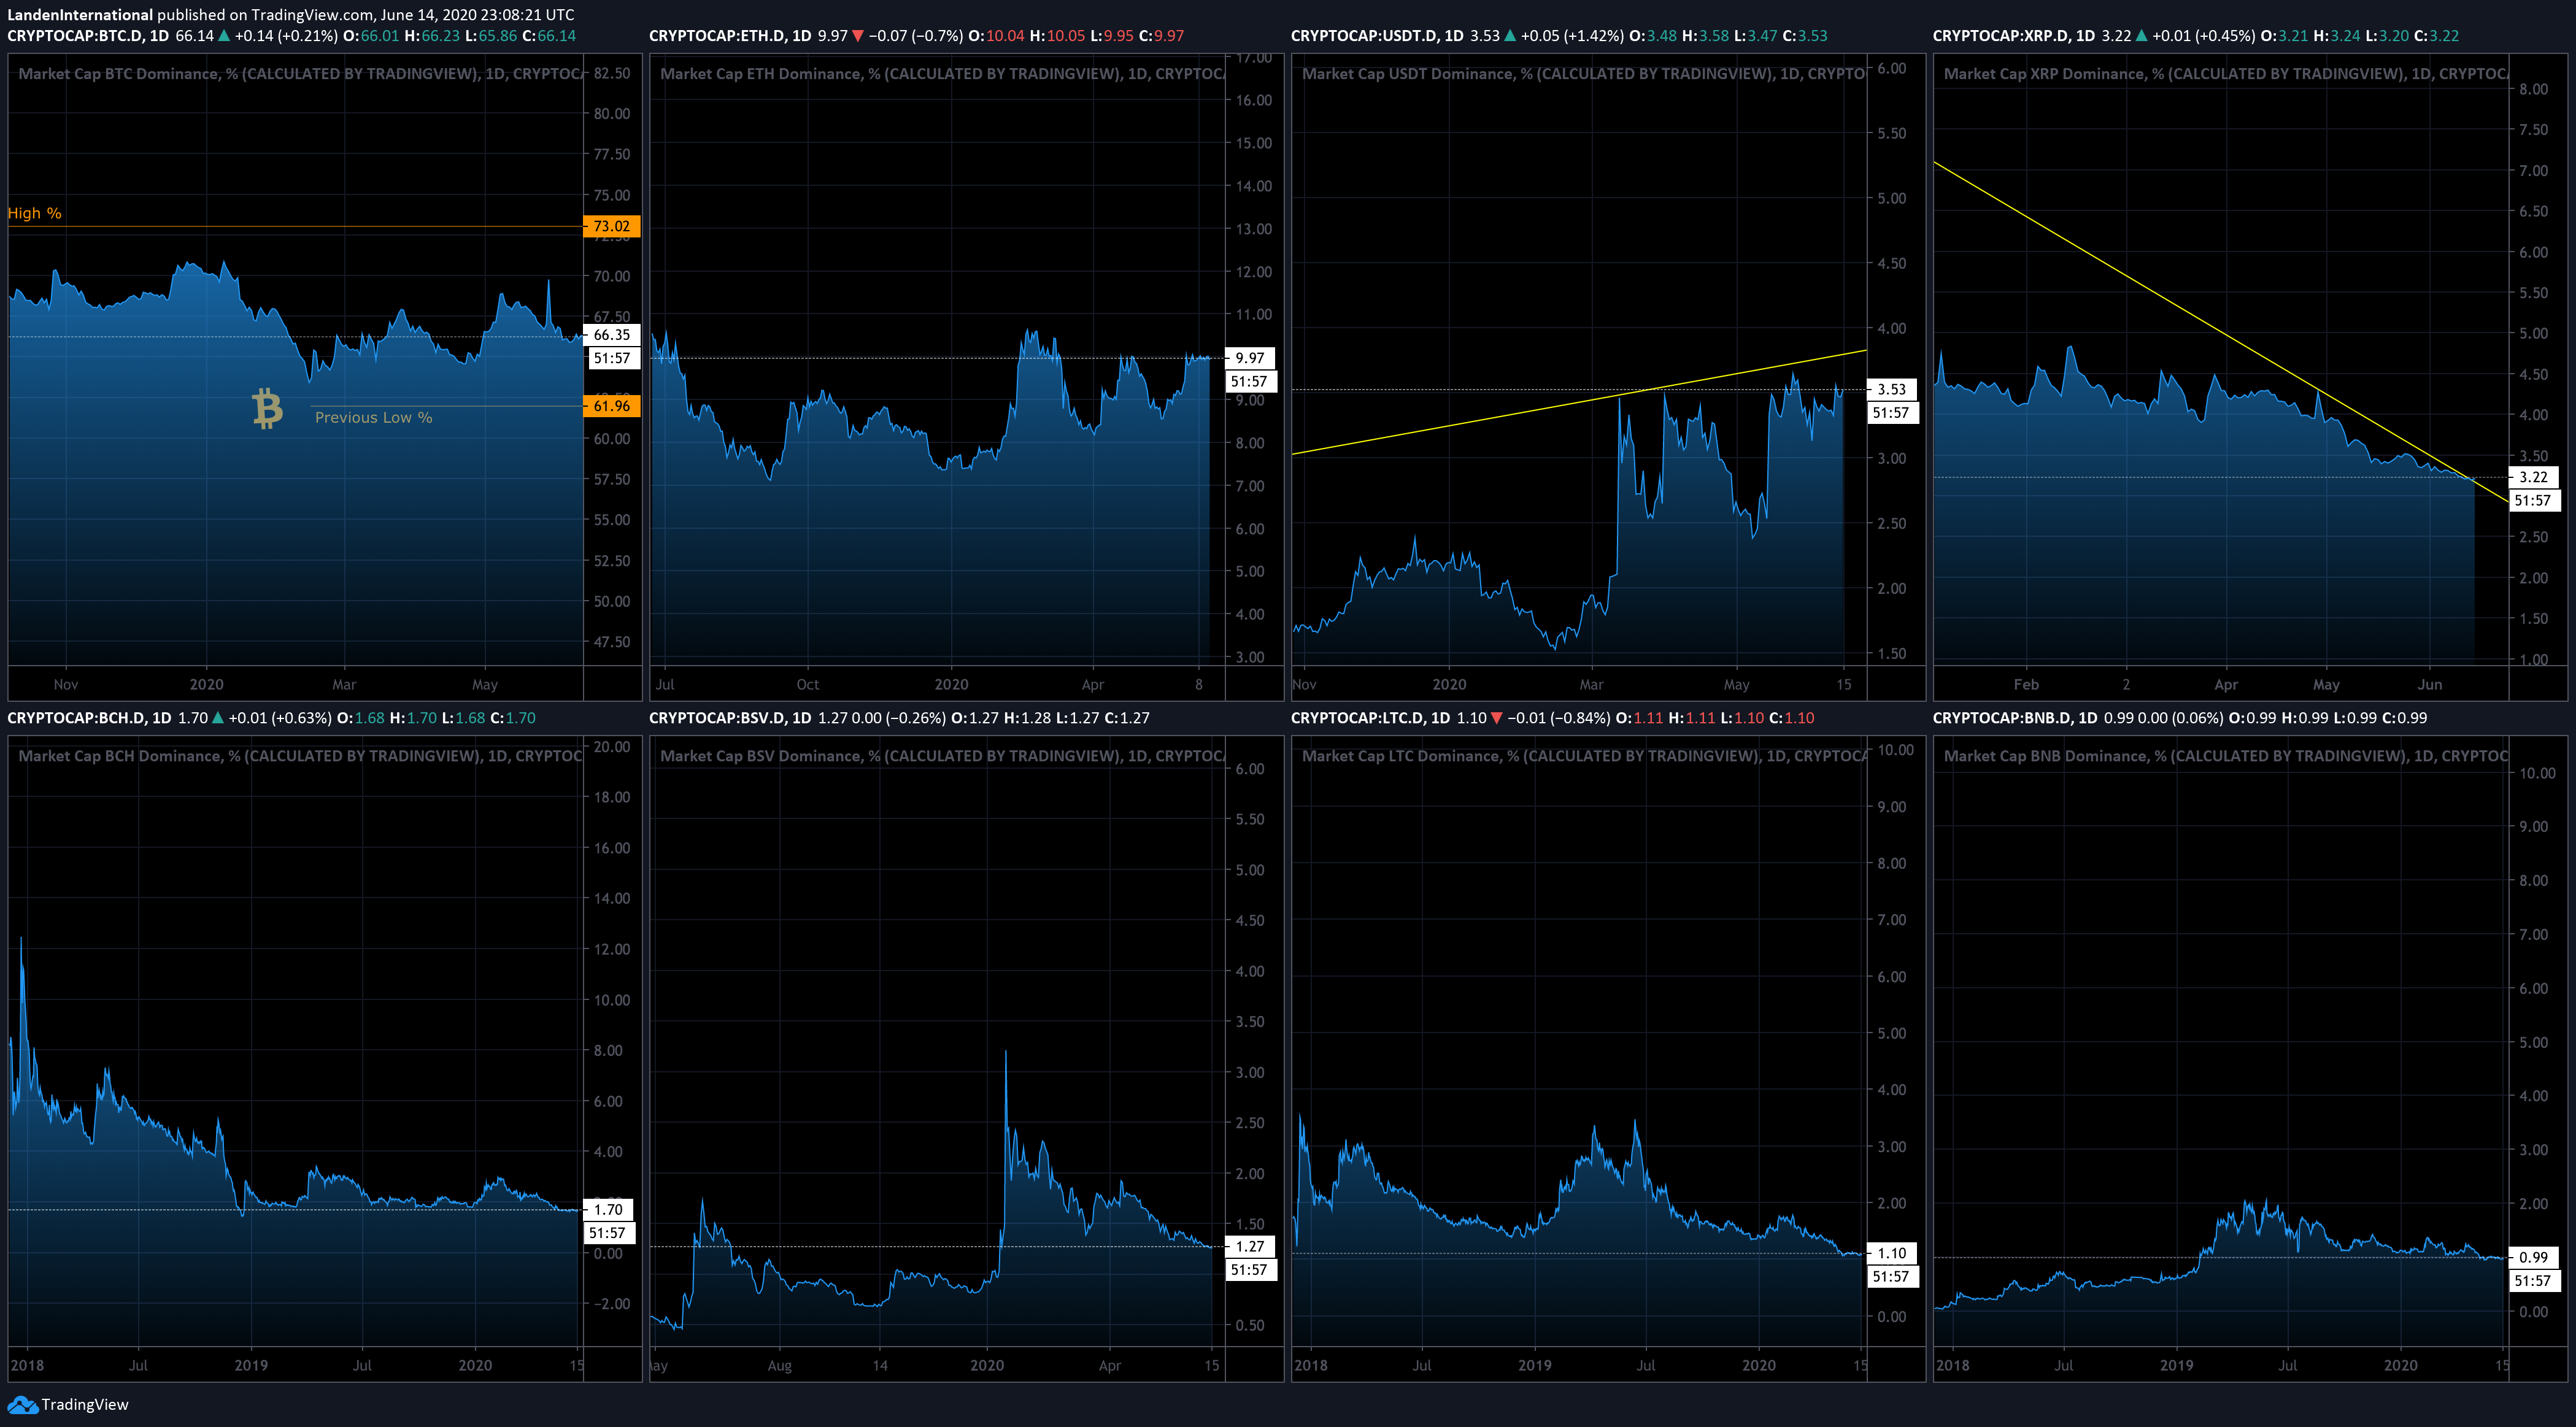
Task: Click the Market Cap BNB Dominance chart title
Action: point(2226,756)
